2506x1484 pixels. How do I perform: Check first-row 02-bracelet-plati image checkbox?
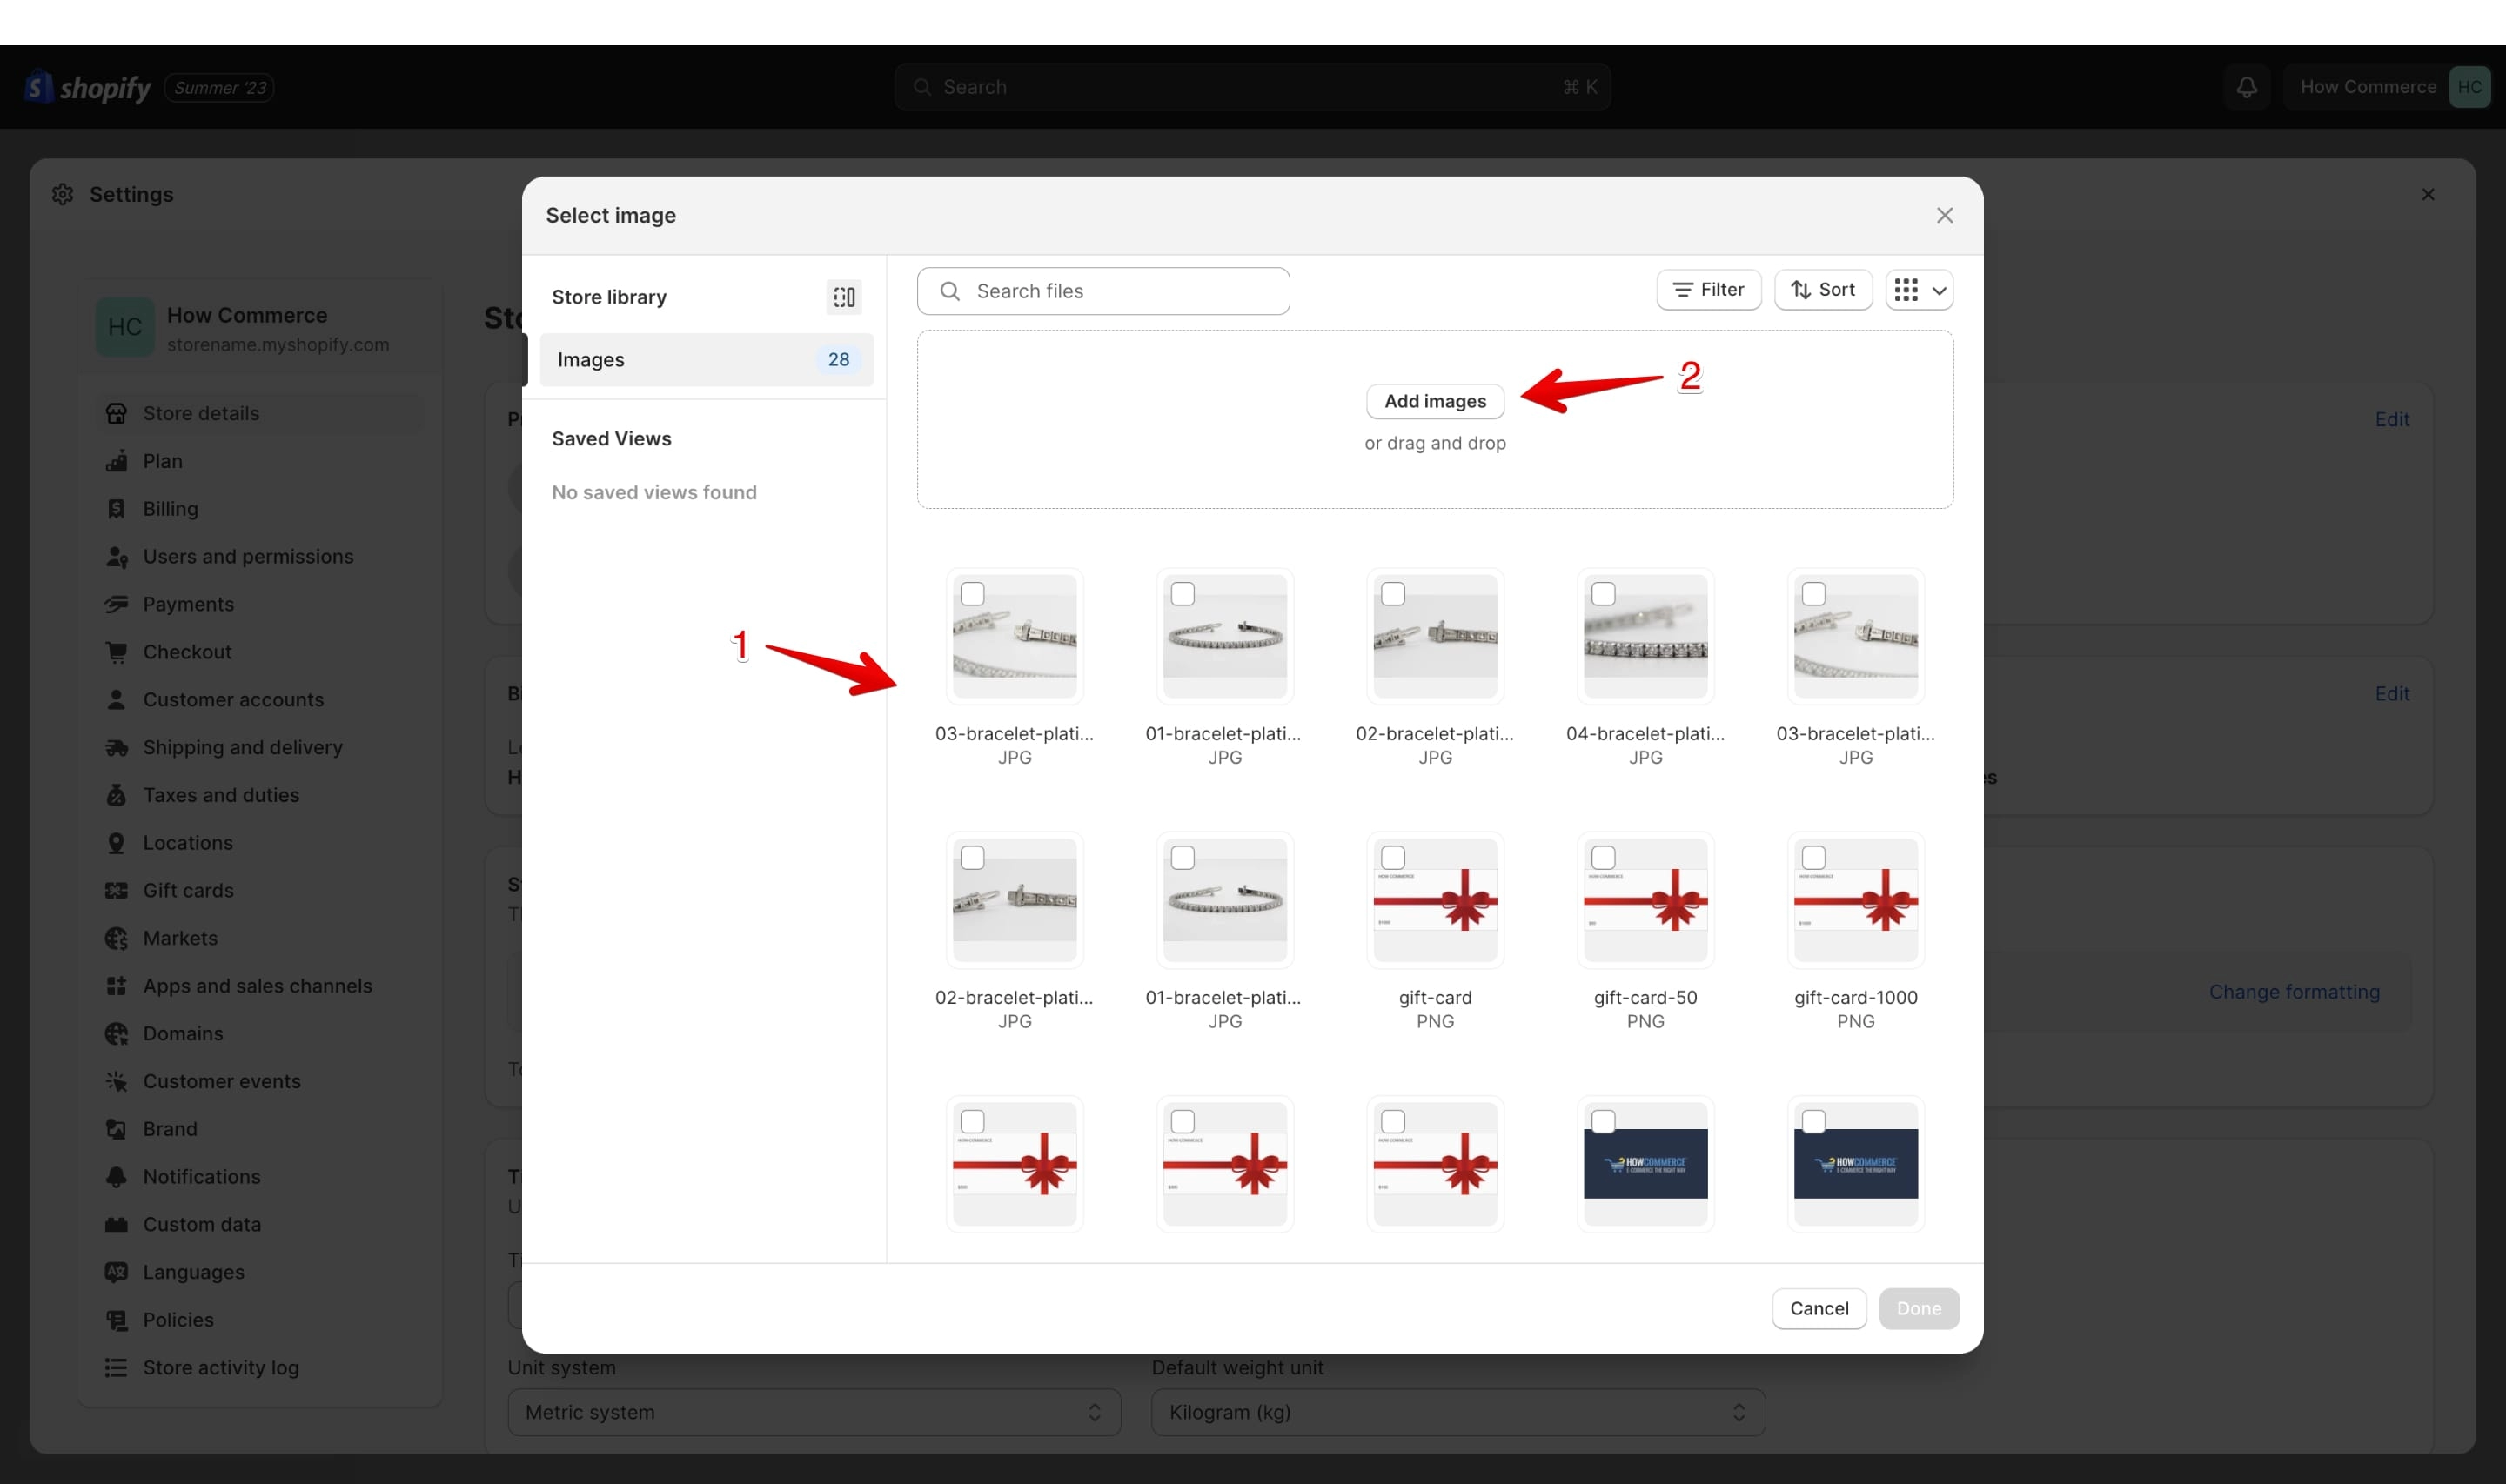(x=1393, y=594)
